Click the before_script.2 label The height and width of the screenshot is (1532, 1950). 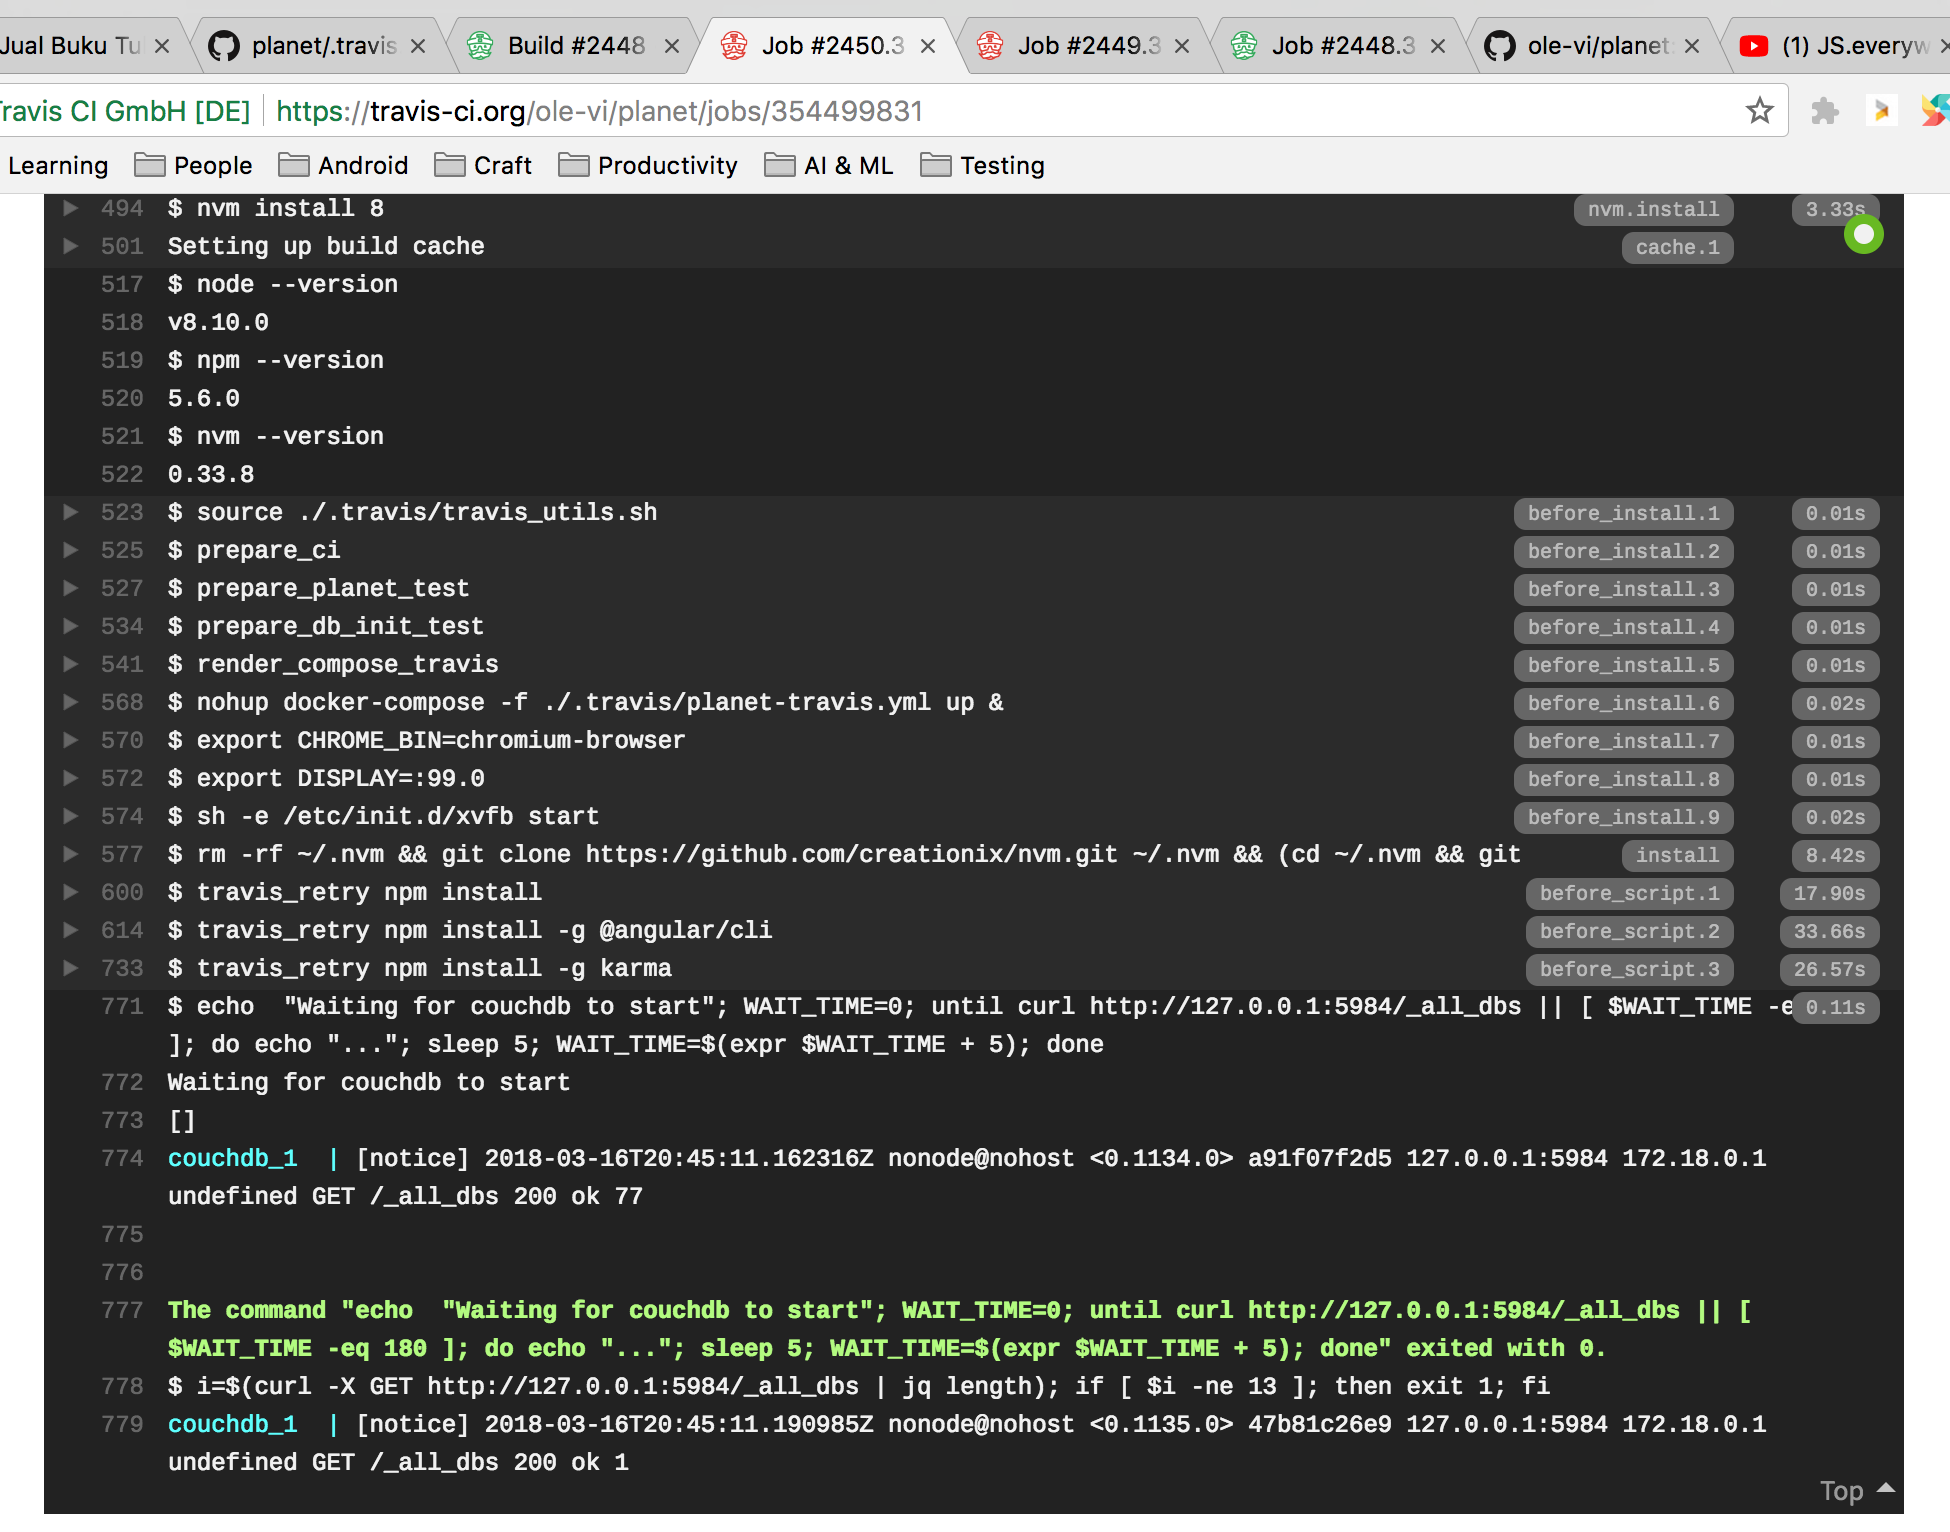[x=1629, y=931]
